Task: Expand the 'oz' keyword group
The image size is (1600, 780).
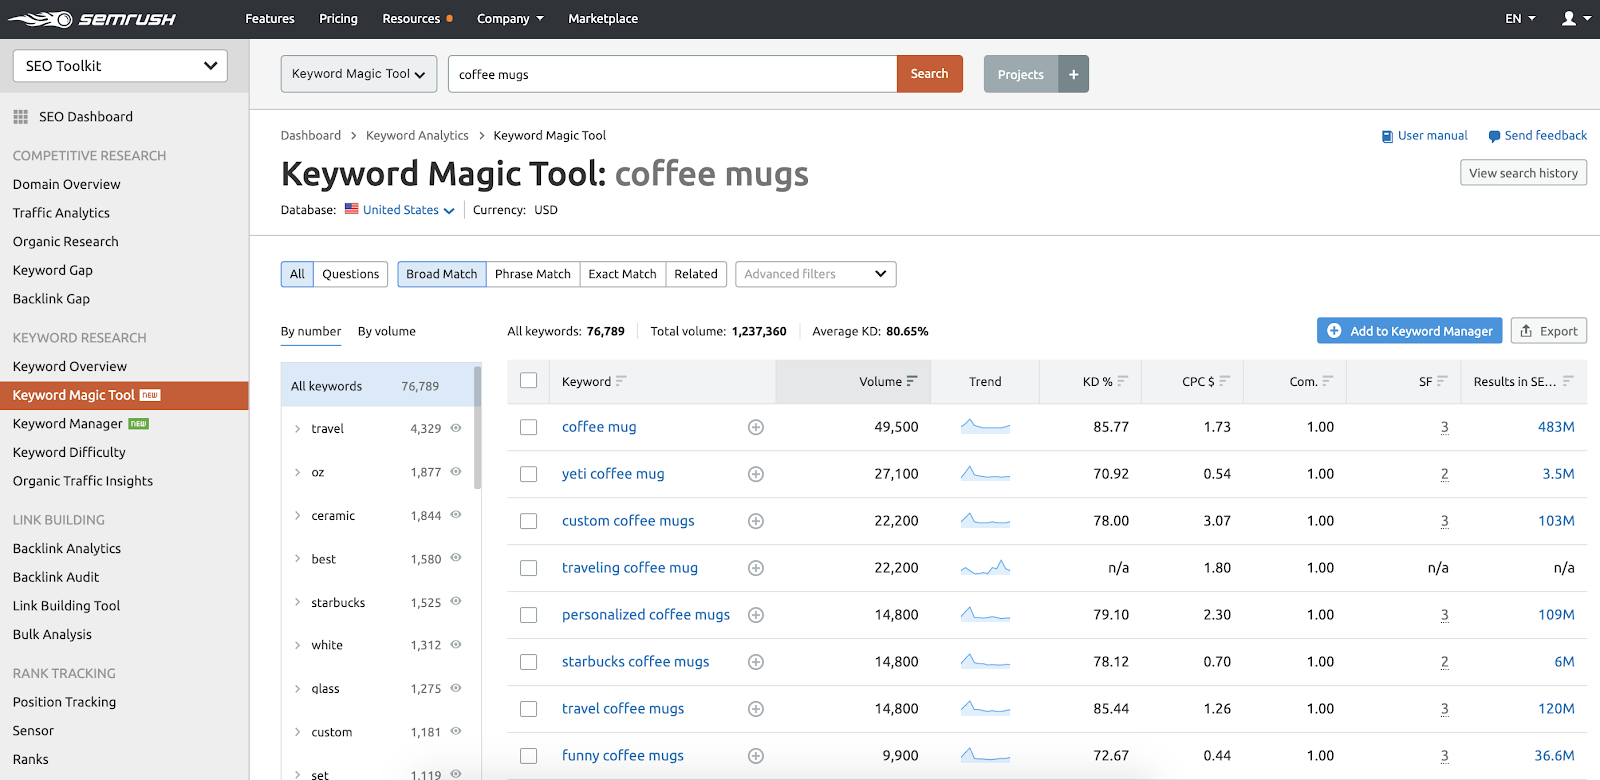Action: coord(298,472)
